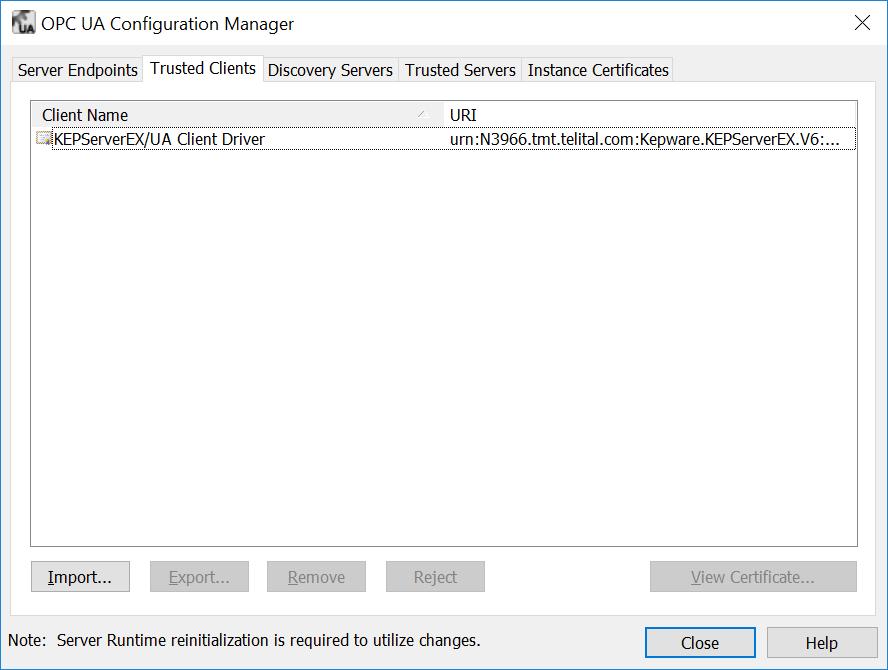Screen dimensions: 888x670
Task: Hit the Remove button
Action: click(316, 577)
